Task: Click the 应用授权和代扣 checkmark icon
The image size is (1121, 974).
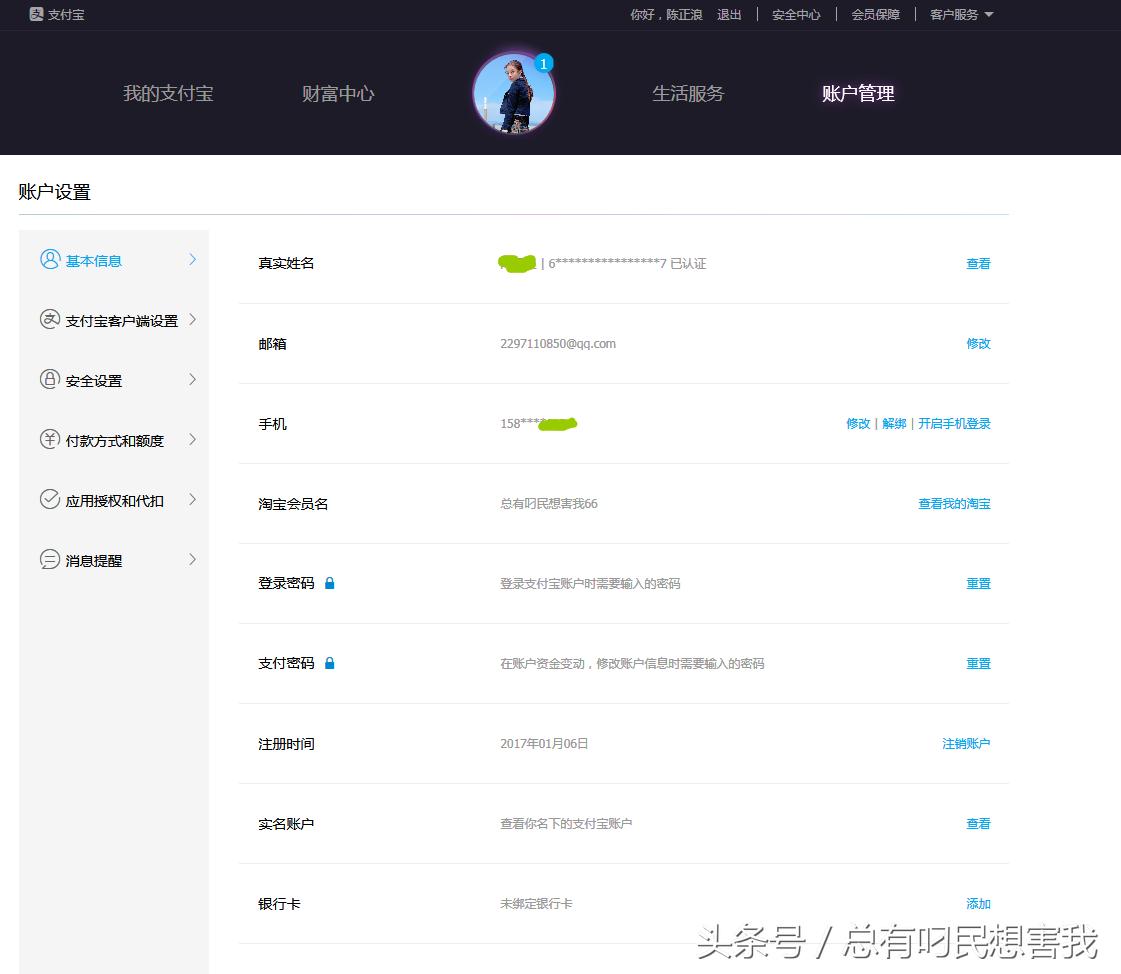Action: [x=51, y=499]
